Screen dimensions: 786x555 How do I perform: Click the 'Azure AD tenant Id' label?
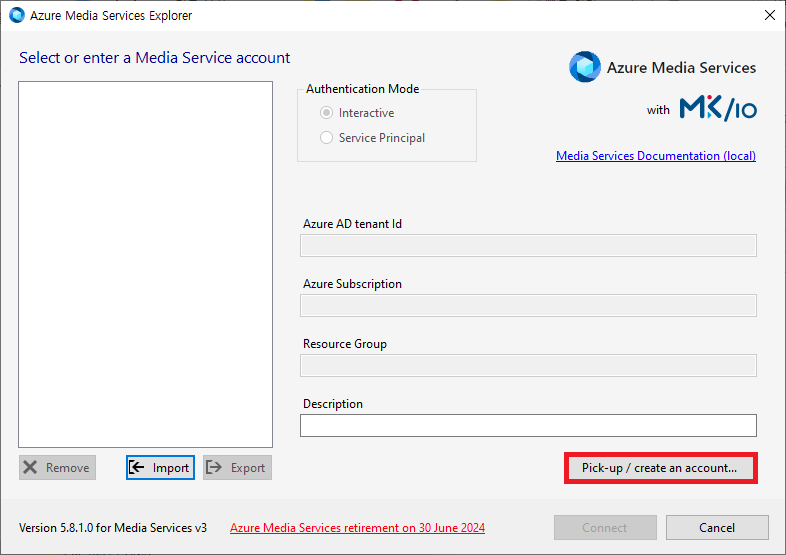tap(352, 224)
